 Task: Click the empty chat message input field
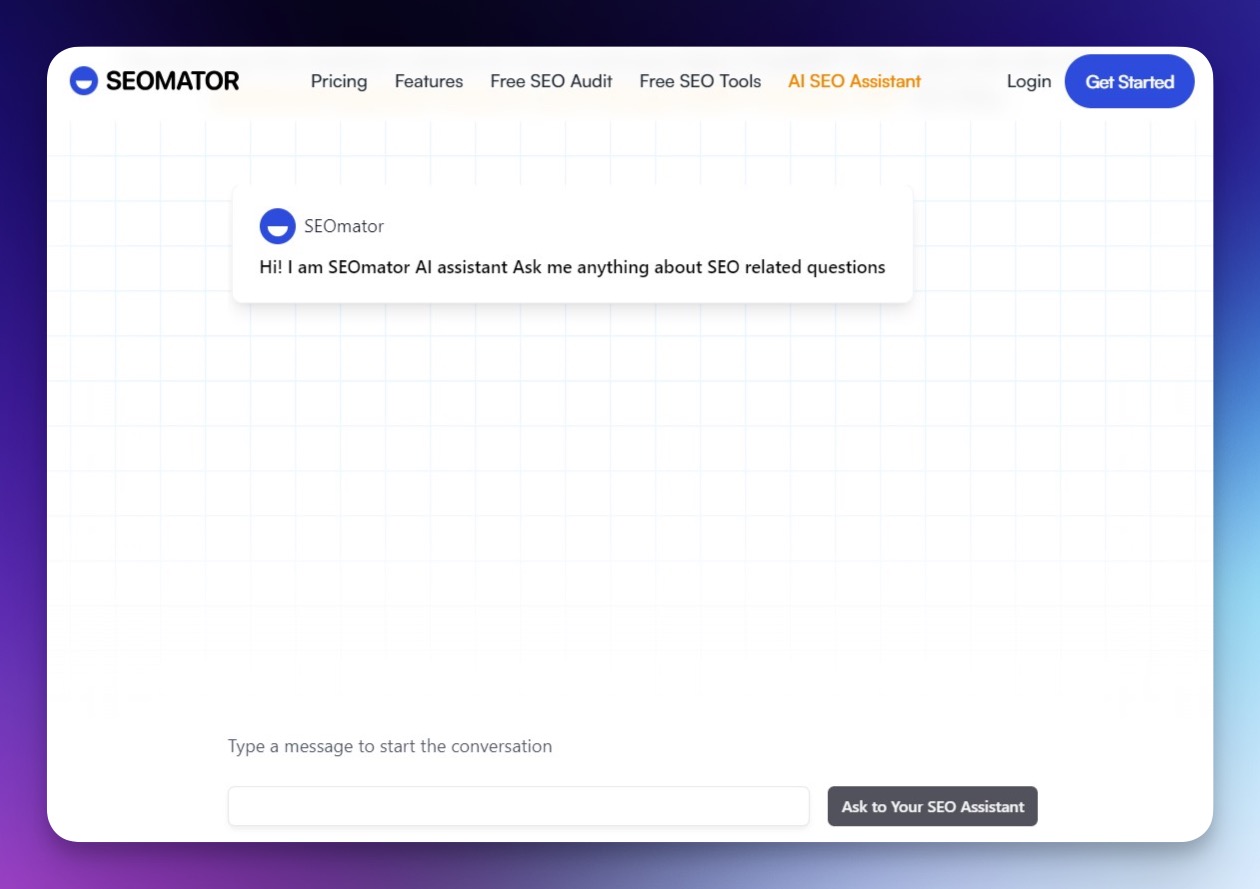point(518,806)
